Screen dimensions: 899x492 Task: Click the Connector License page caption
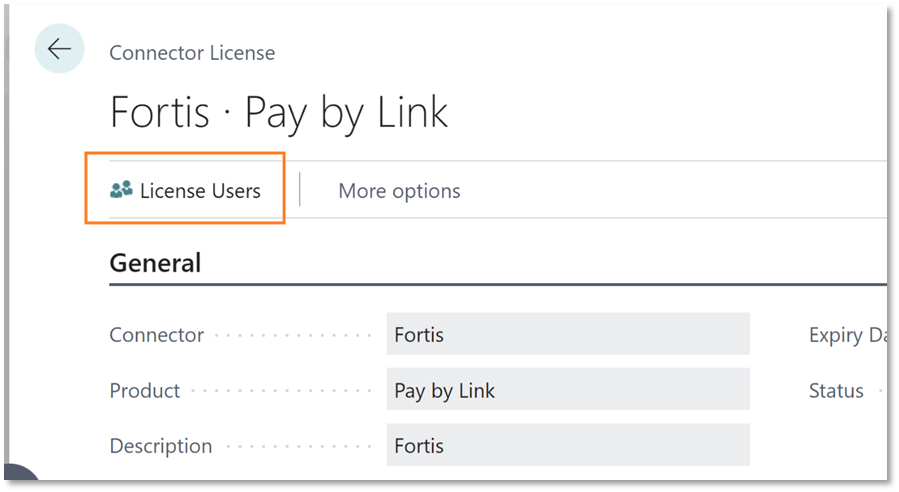(x=192, y=53)
